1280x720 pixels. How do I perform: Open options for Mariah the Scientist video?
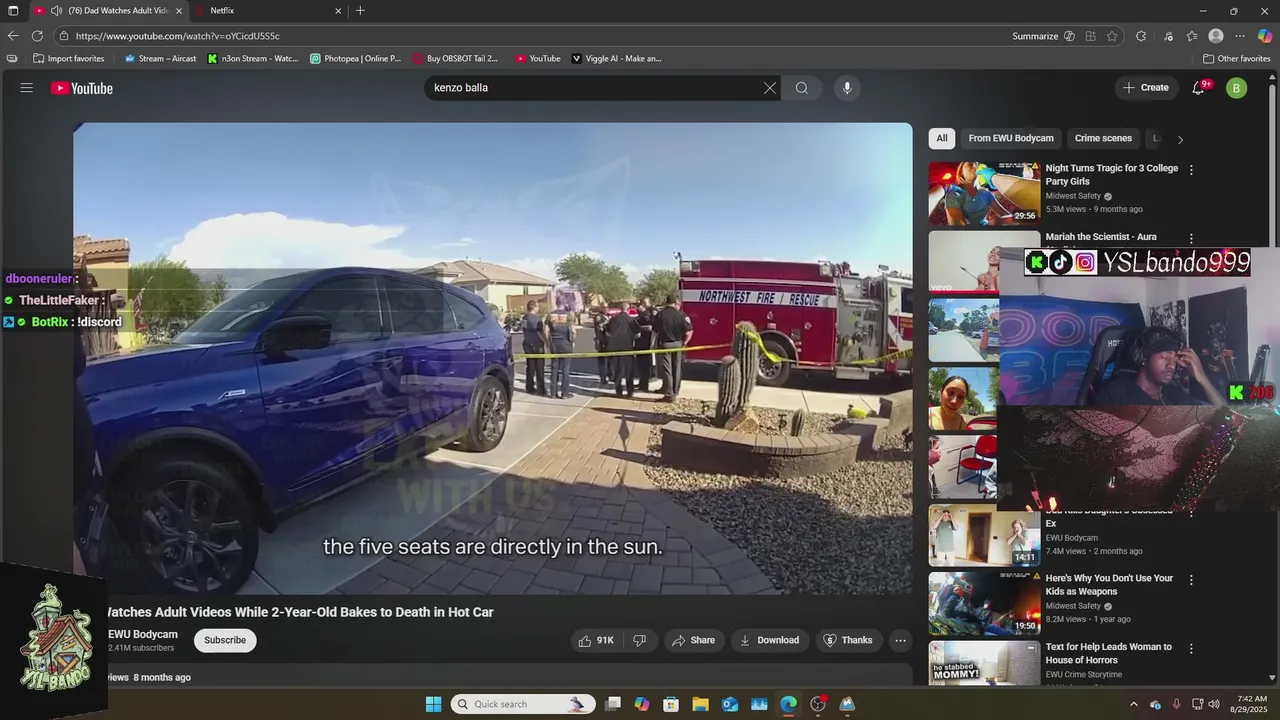click(1191, 239)
